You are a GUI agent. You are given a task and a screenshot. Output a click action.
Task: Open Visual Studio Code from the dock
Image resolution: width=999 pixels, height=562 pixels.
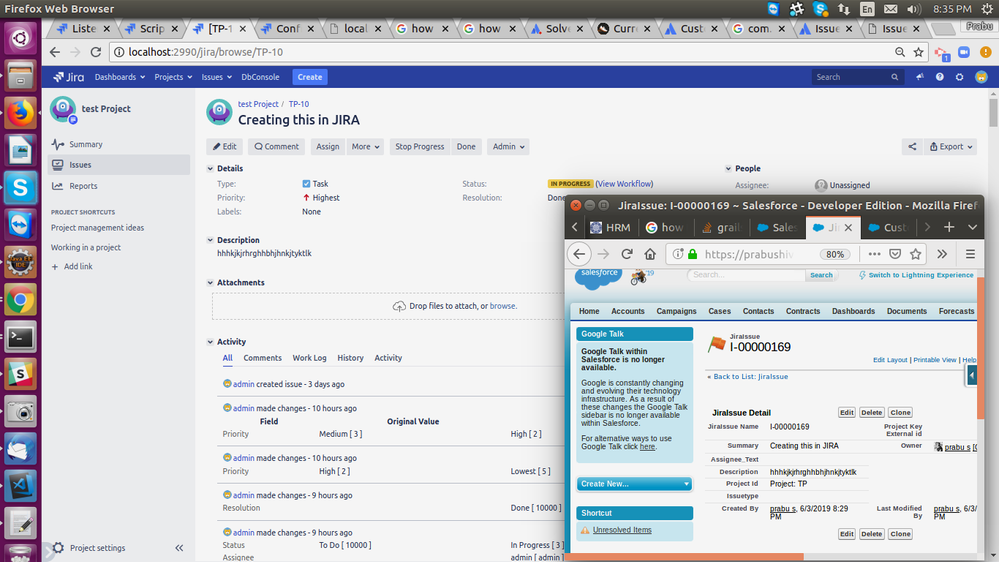click(x=20, y=486)
